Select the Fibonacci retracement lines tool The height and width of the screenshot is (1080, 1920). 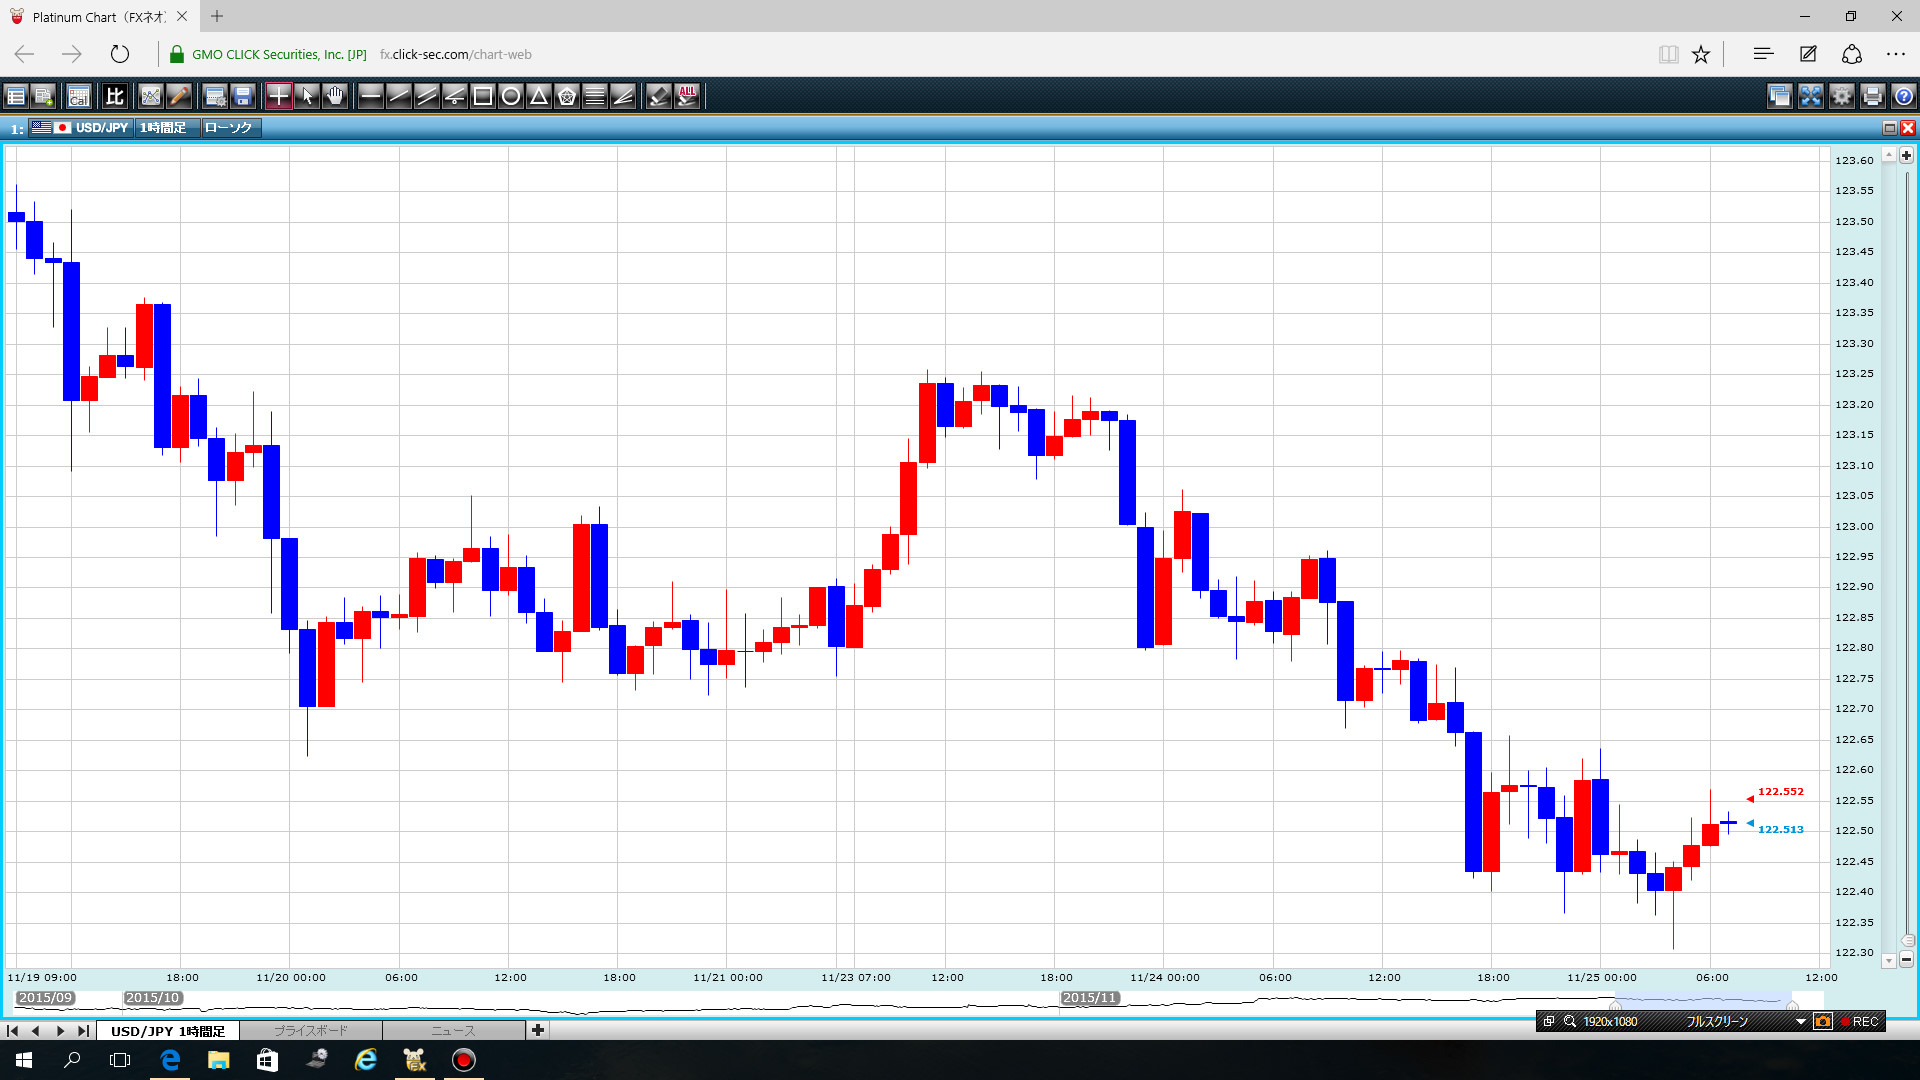(x=594, y=96)
